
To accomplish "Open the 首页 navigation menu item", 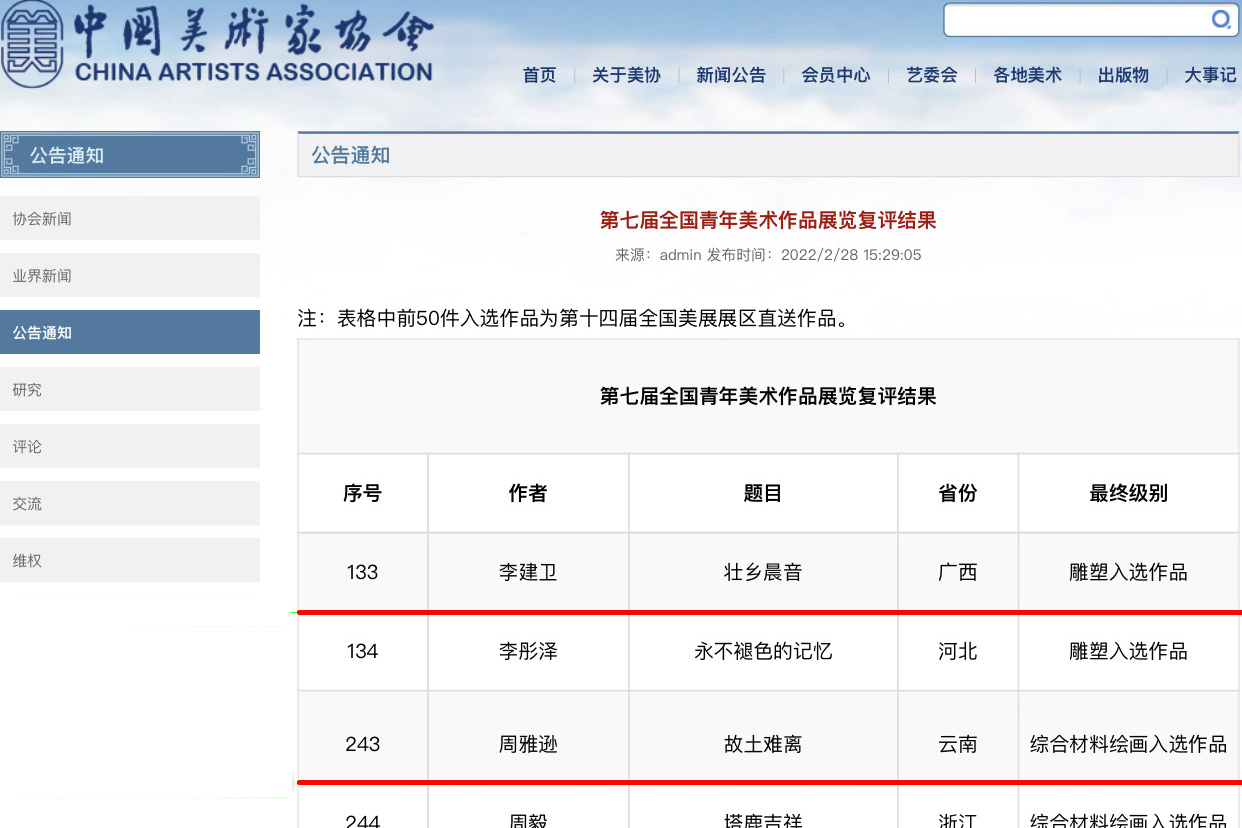I will (x=540, y=75).
